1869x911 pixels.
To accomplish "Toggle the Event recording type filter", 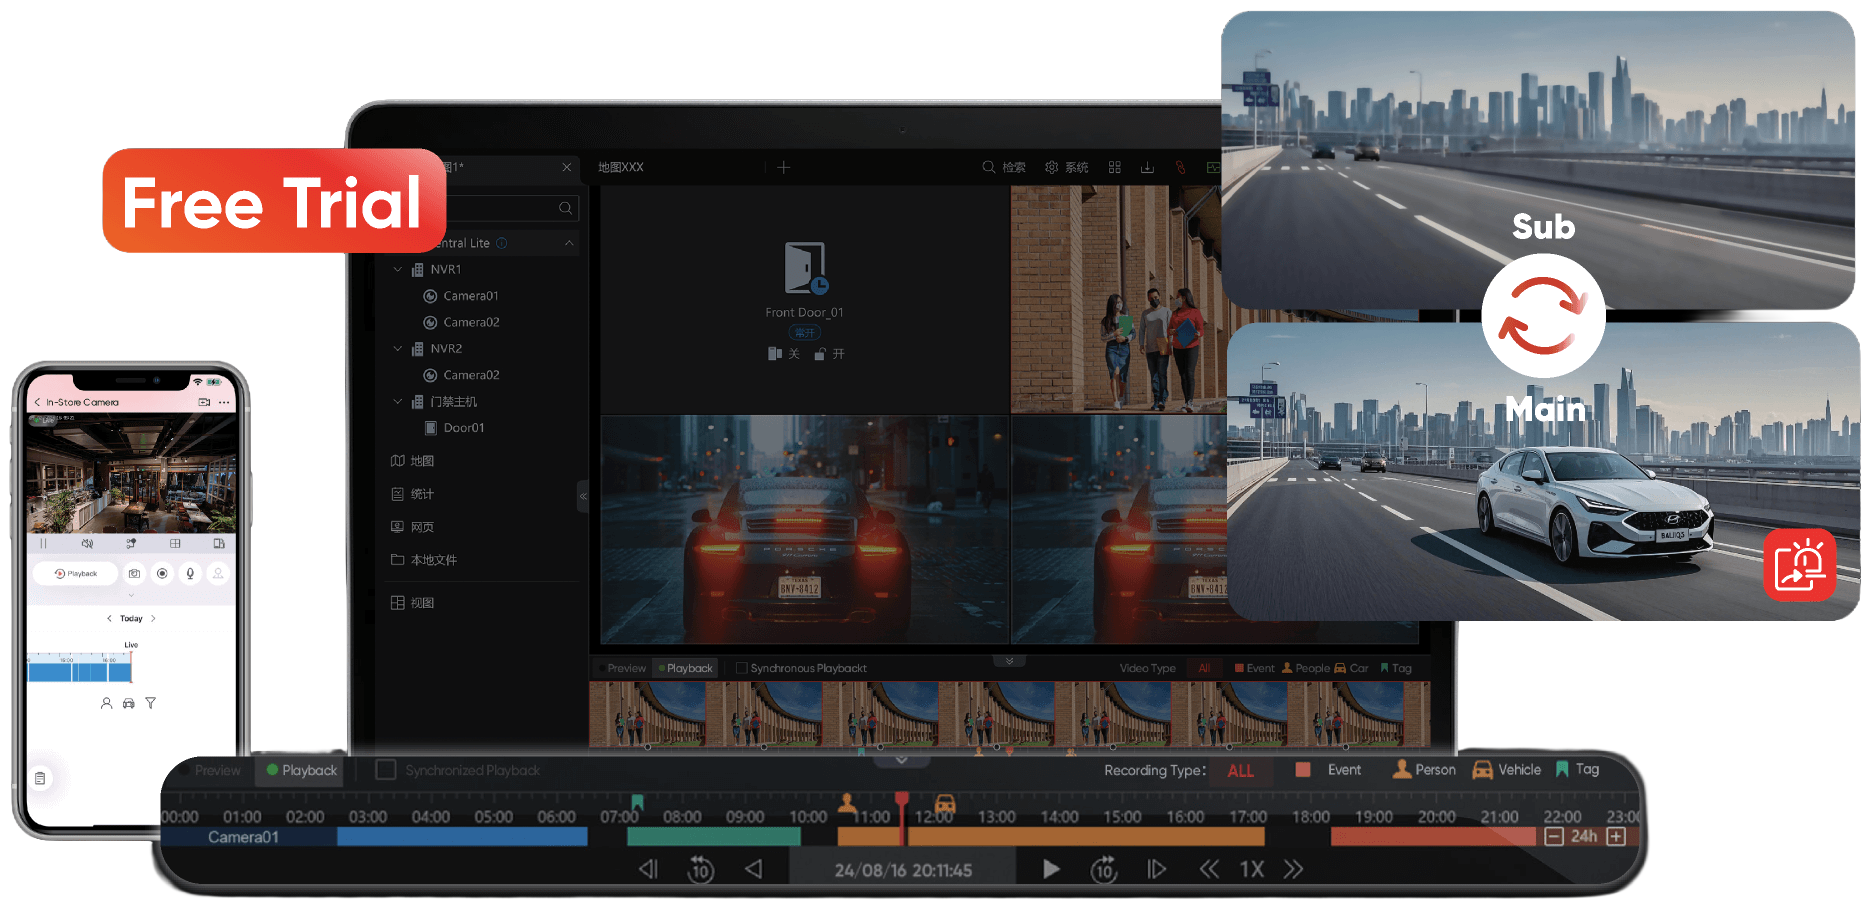I will point(1328,770).
